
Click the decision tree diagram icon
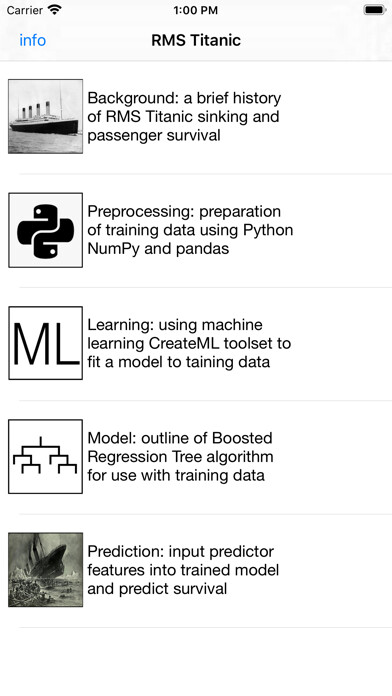(x=45, y=456)
